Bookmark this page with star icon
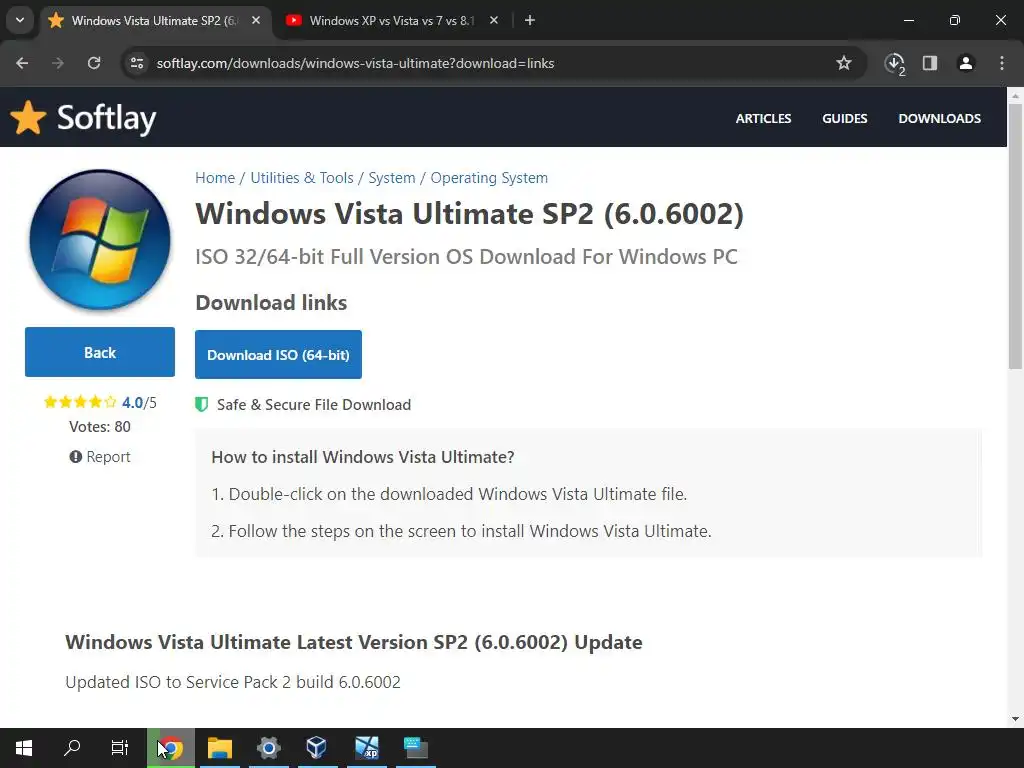The image size is (1024, 768). [844, 63]
